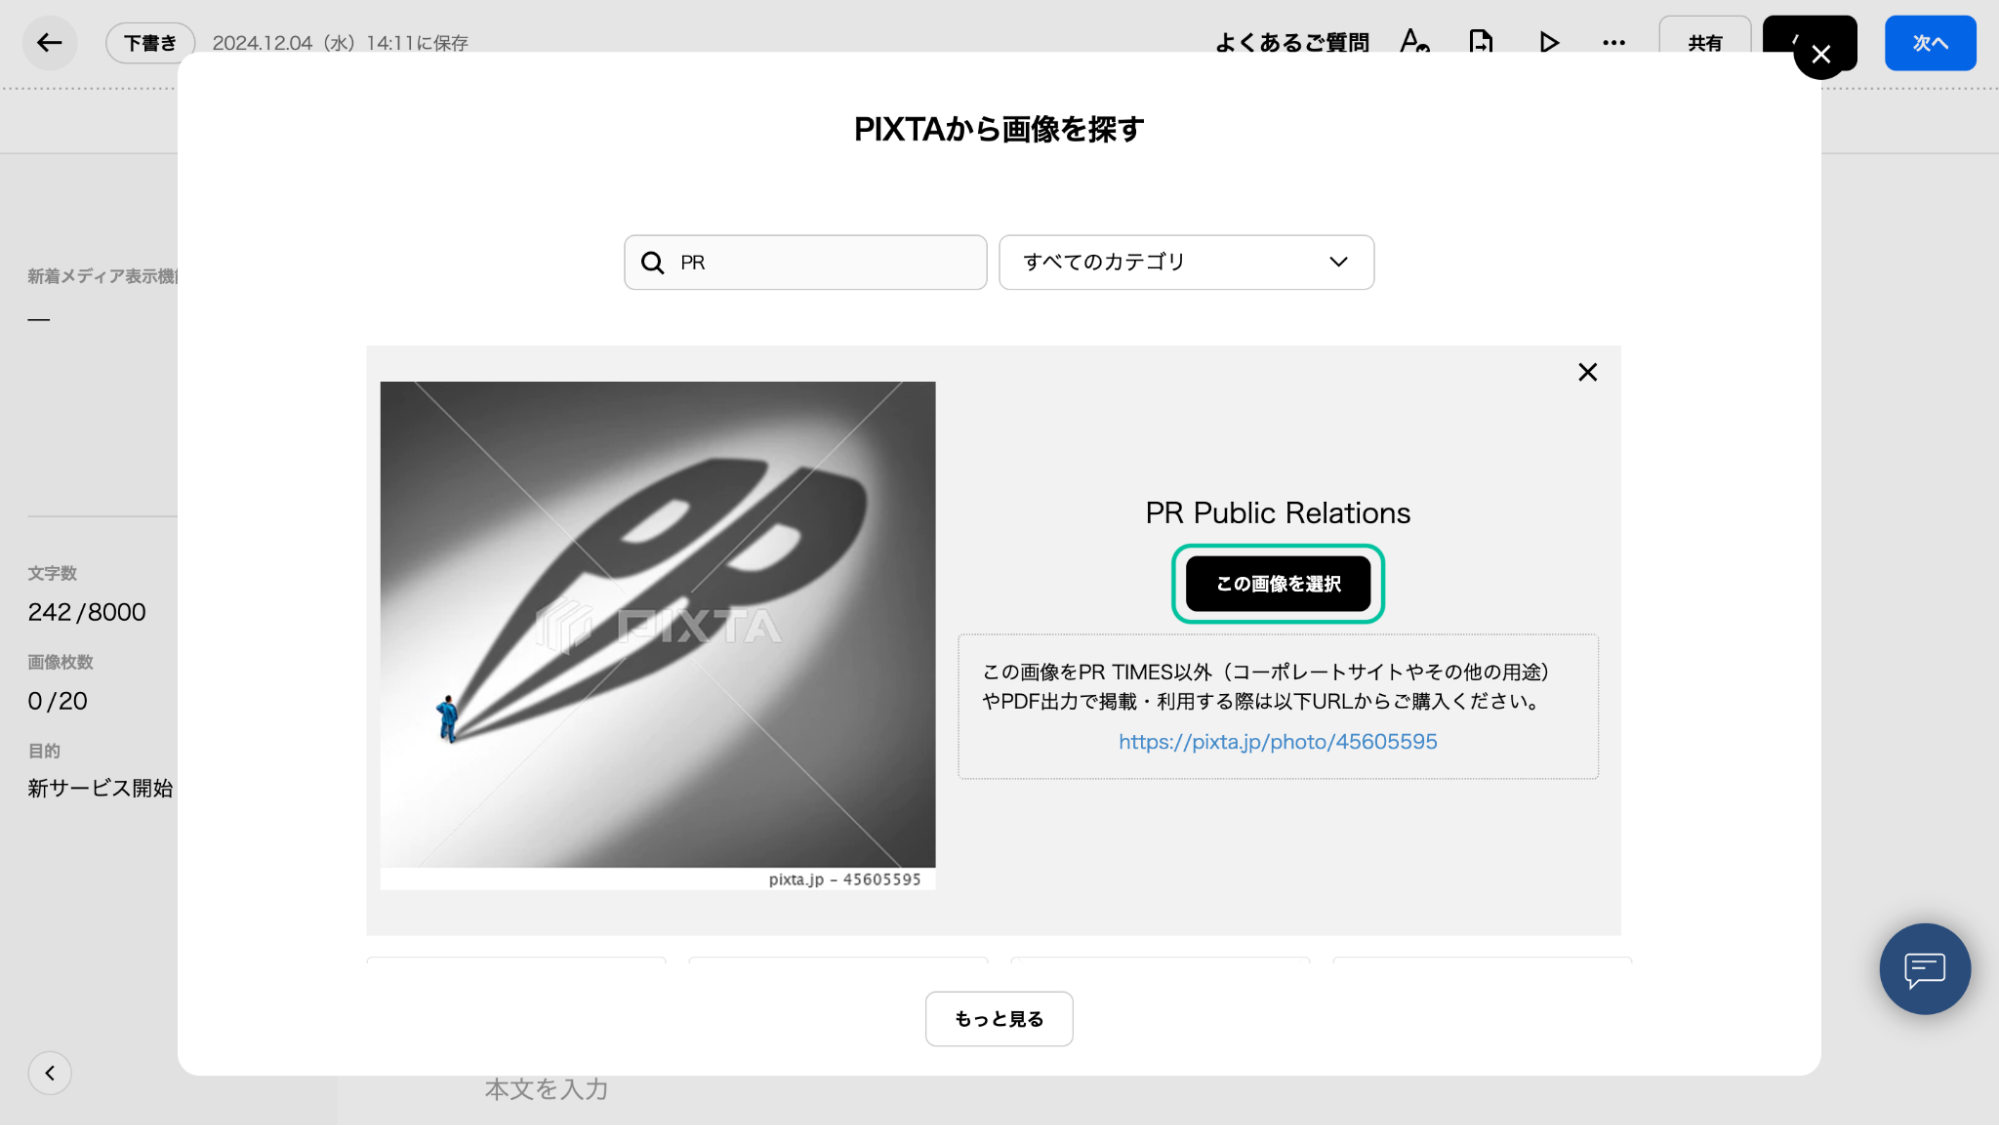Image resolution: width=1999 pixels, height=1126 pixels.
Task: Open the pixta.jp/photo/45605595 link
Action: click(1277, 742)
